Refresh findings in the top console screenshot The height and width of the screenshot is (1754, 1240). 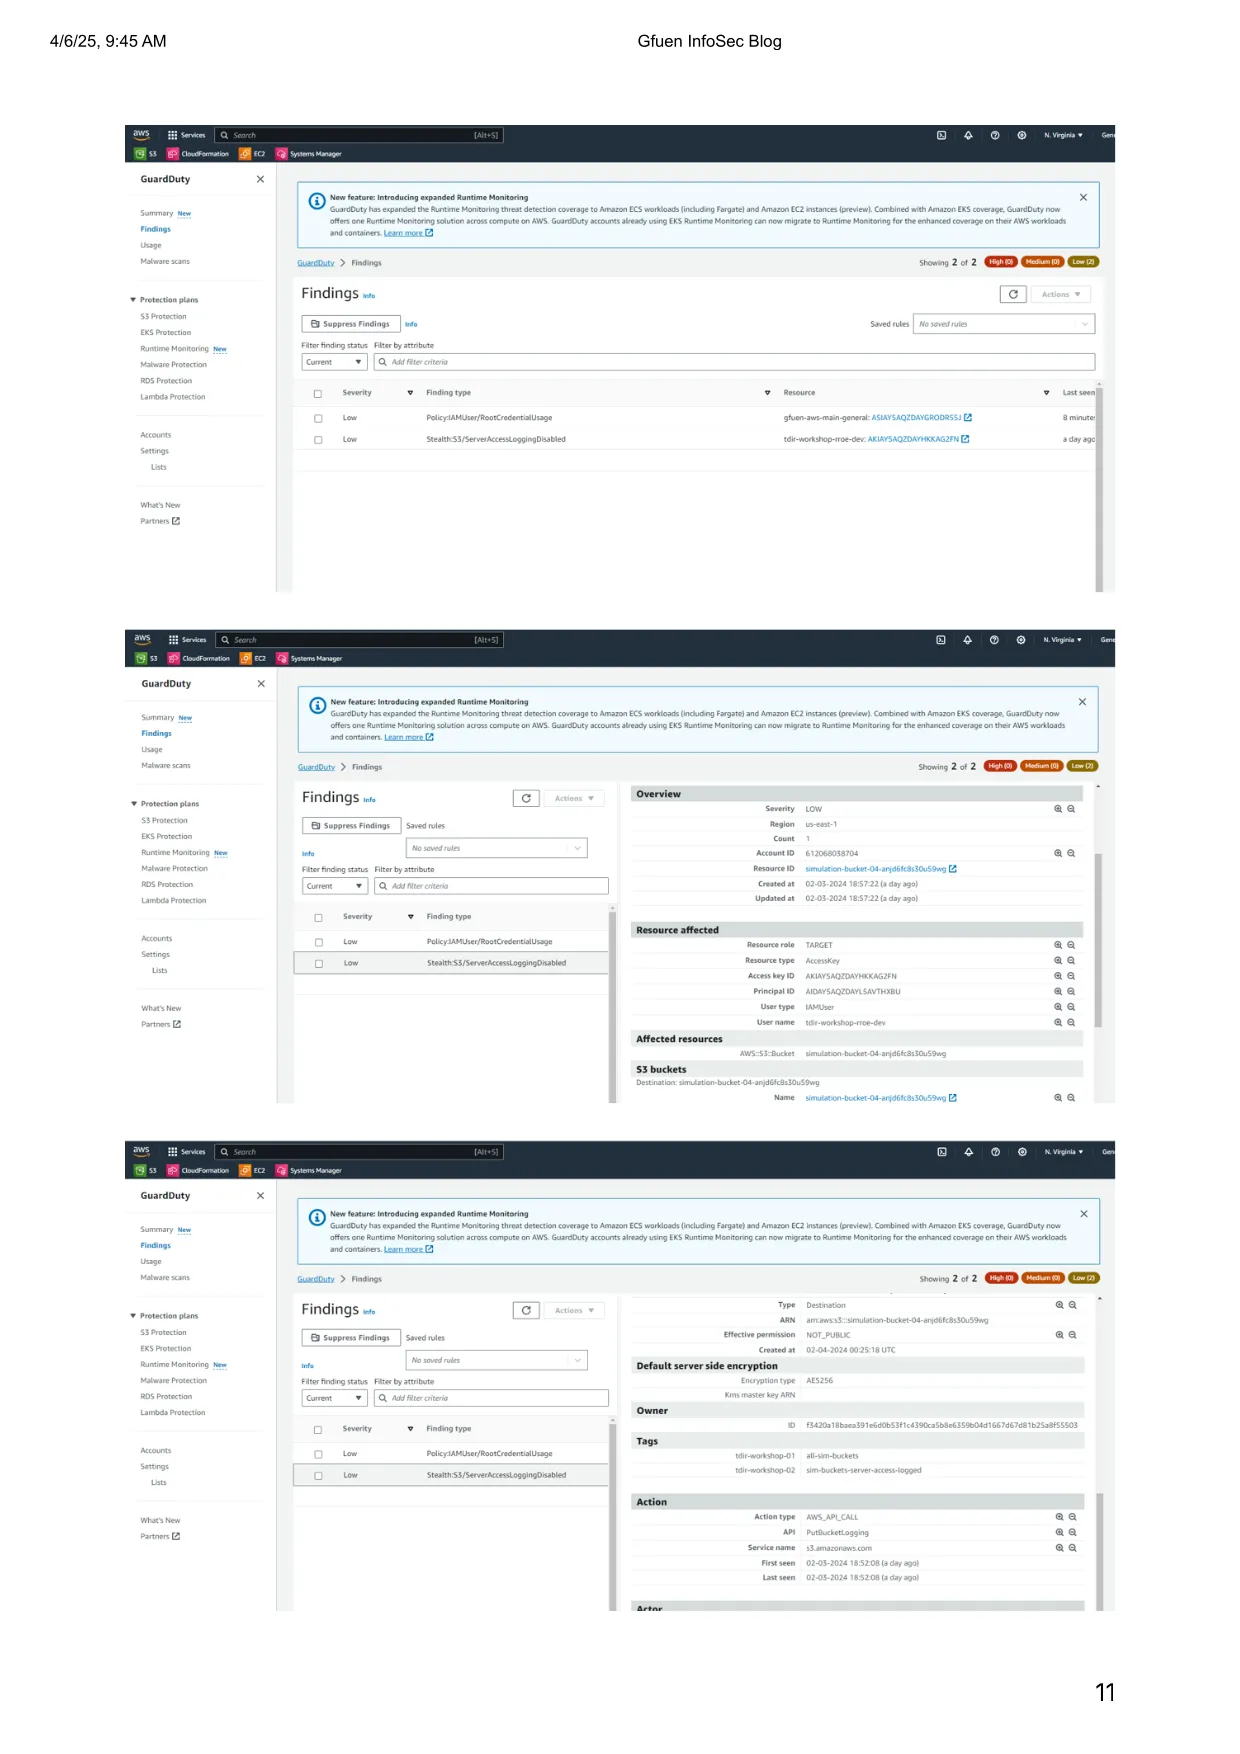[x=1013, y=294]
